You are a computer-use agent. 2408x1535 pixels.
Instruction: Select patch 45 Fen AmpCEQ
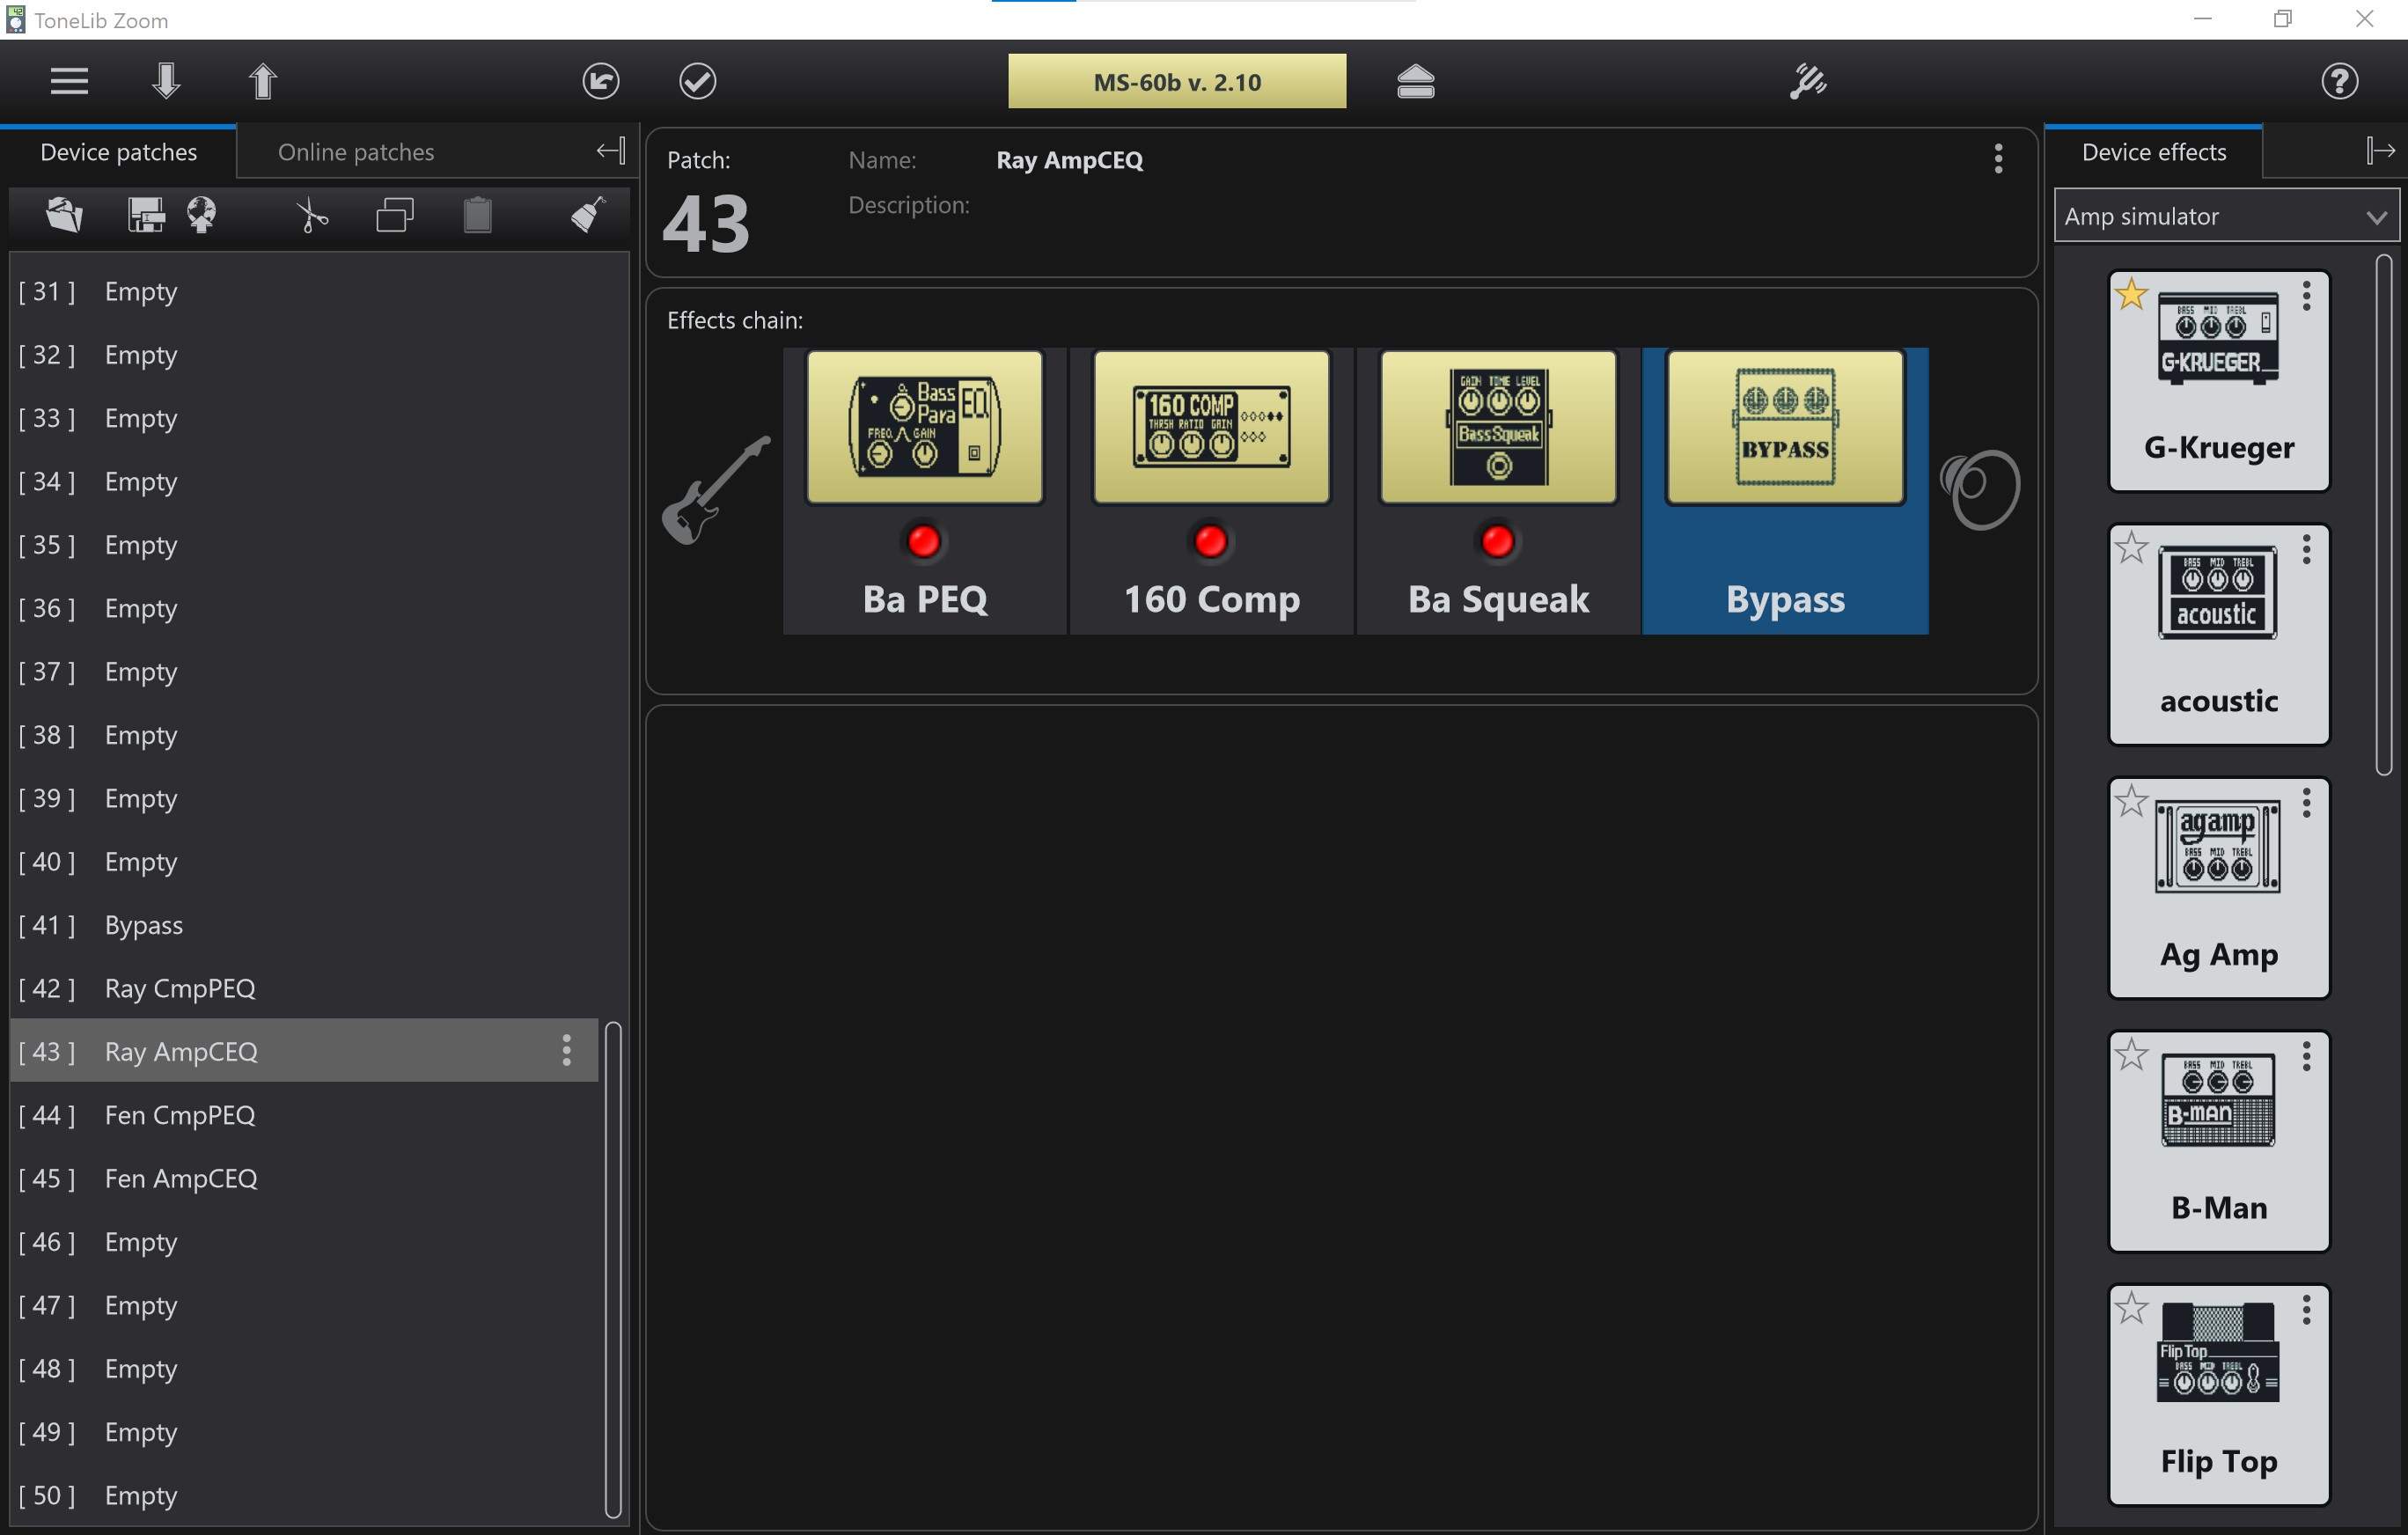point(304,1178)
